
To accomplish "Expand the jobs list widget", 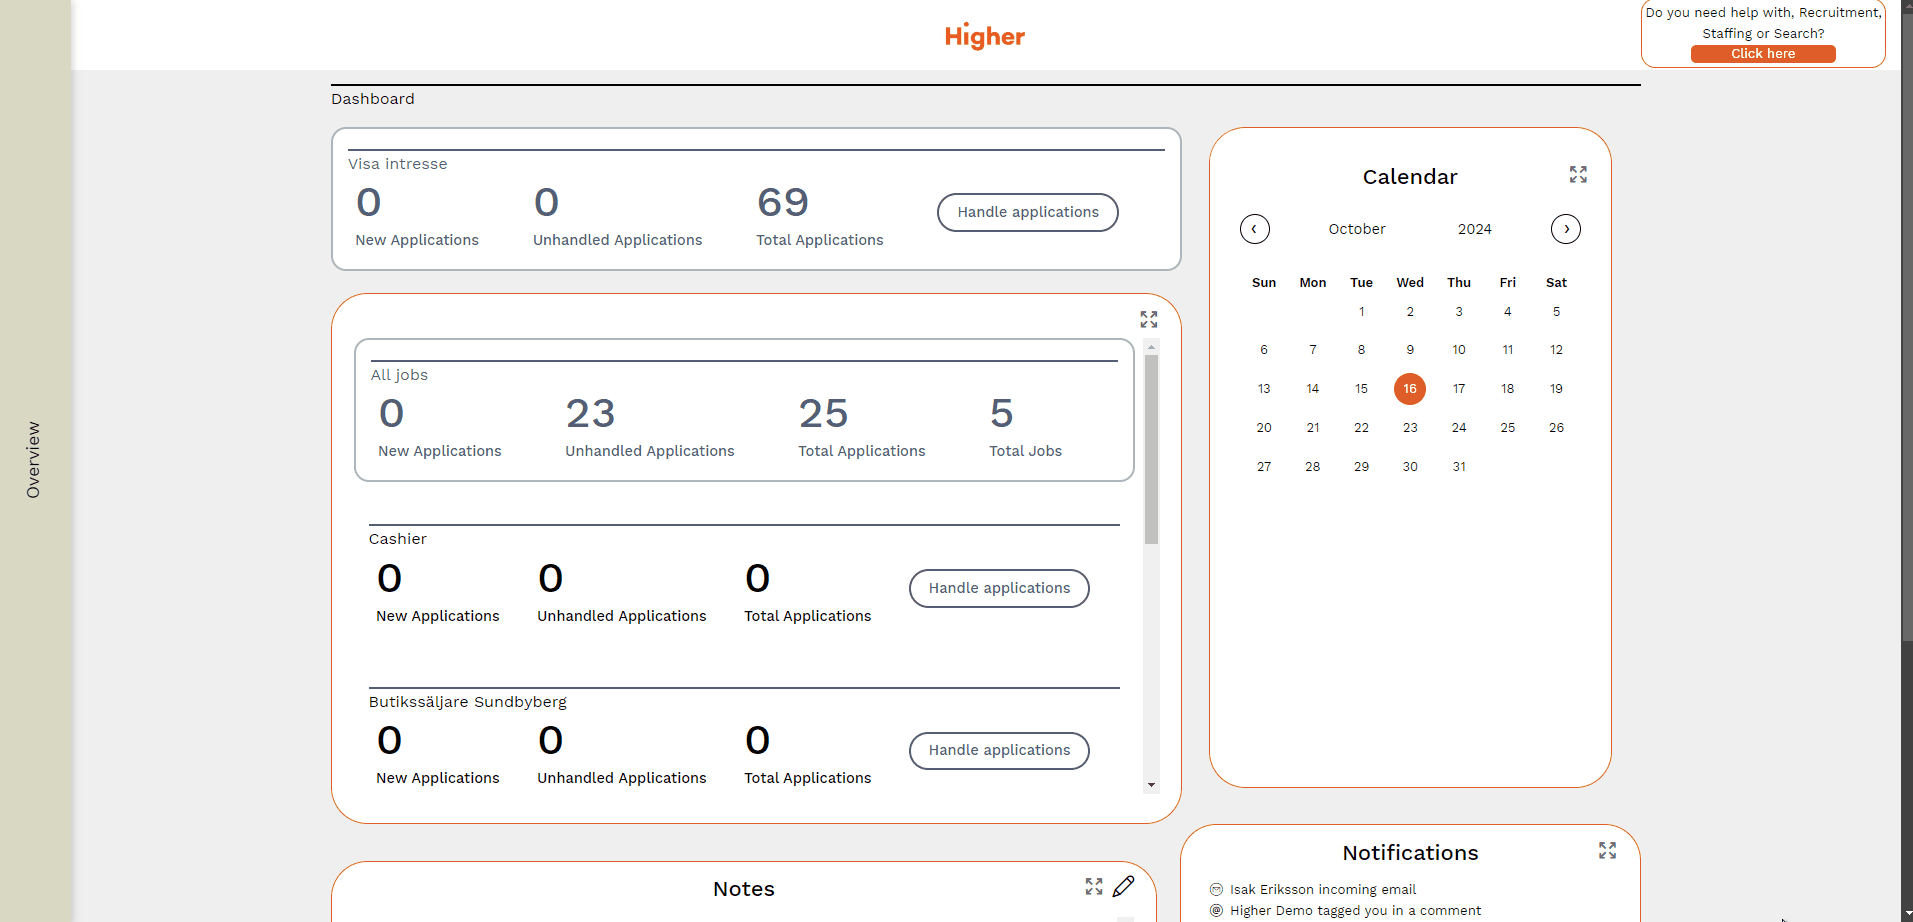I will 1149,319.
